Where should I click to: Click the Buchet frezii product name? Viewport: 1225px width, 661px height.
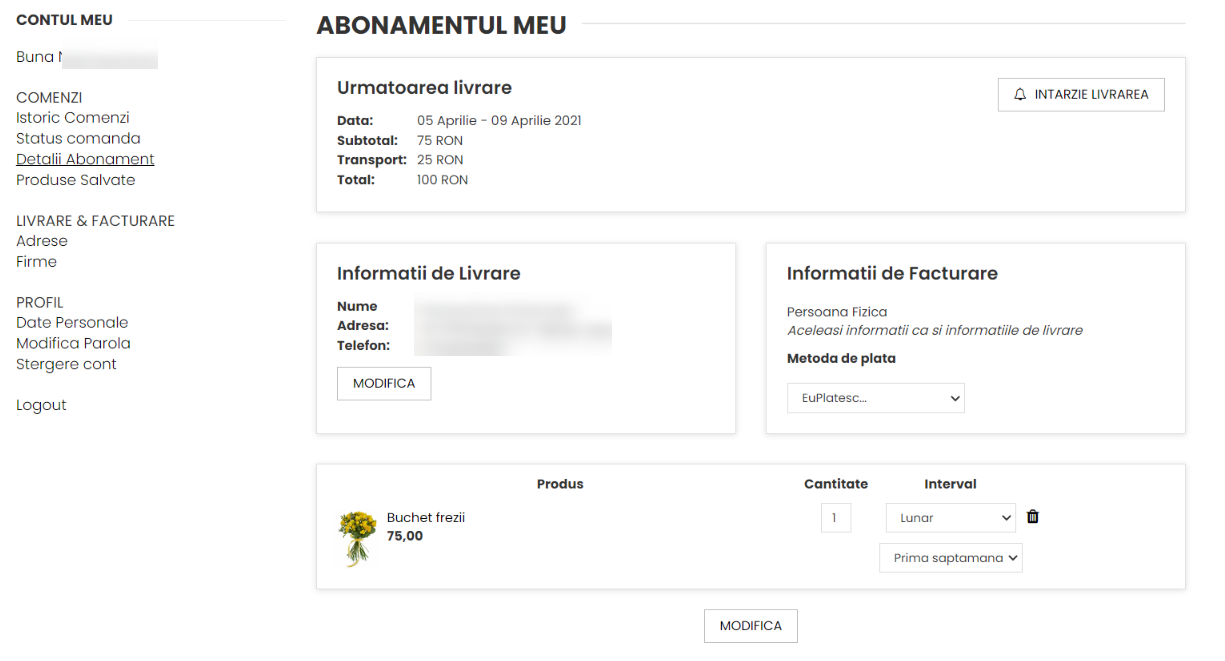click(425, 518)
